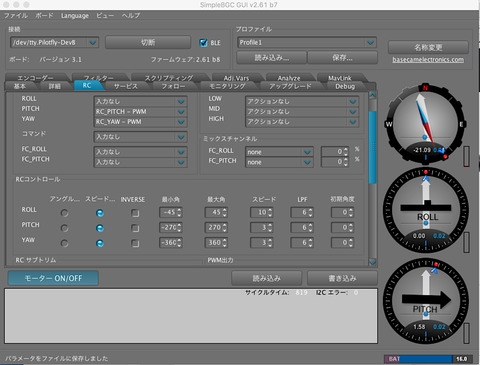Select angle mode radio for YAW
The height and width of the screenshot is (365, 480).
point(64,243)
